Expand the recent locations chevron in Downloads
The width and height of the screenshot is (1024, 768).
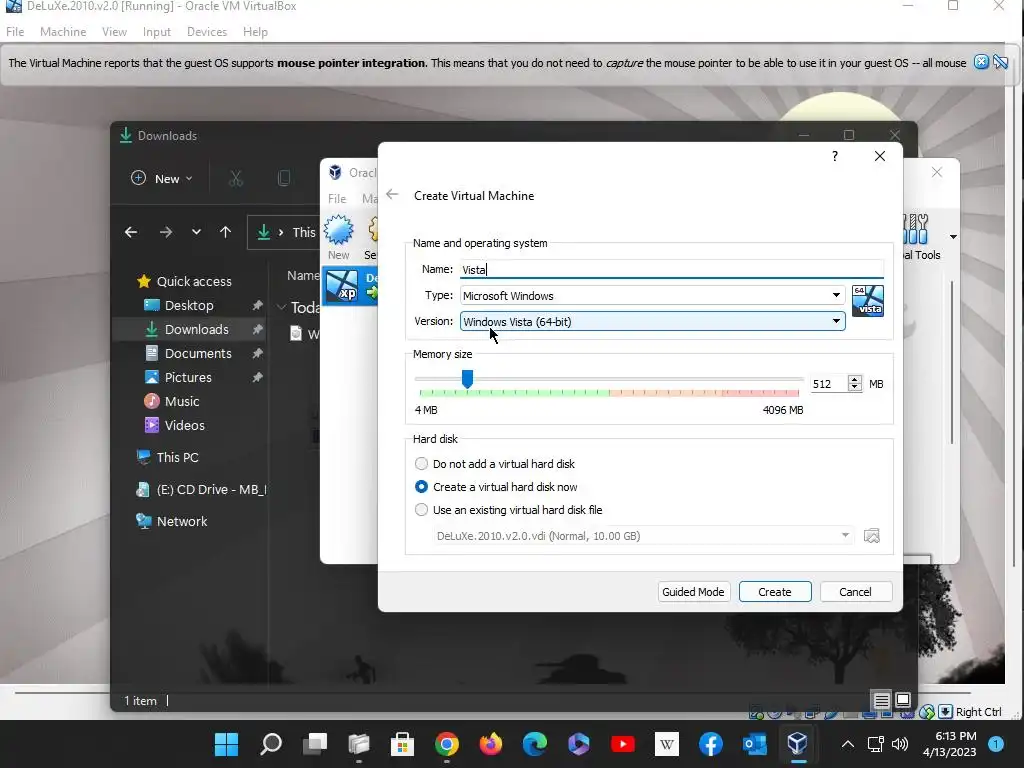(x=196, y=232)
